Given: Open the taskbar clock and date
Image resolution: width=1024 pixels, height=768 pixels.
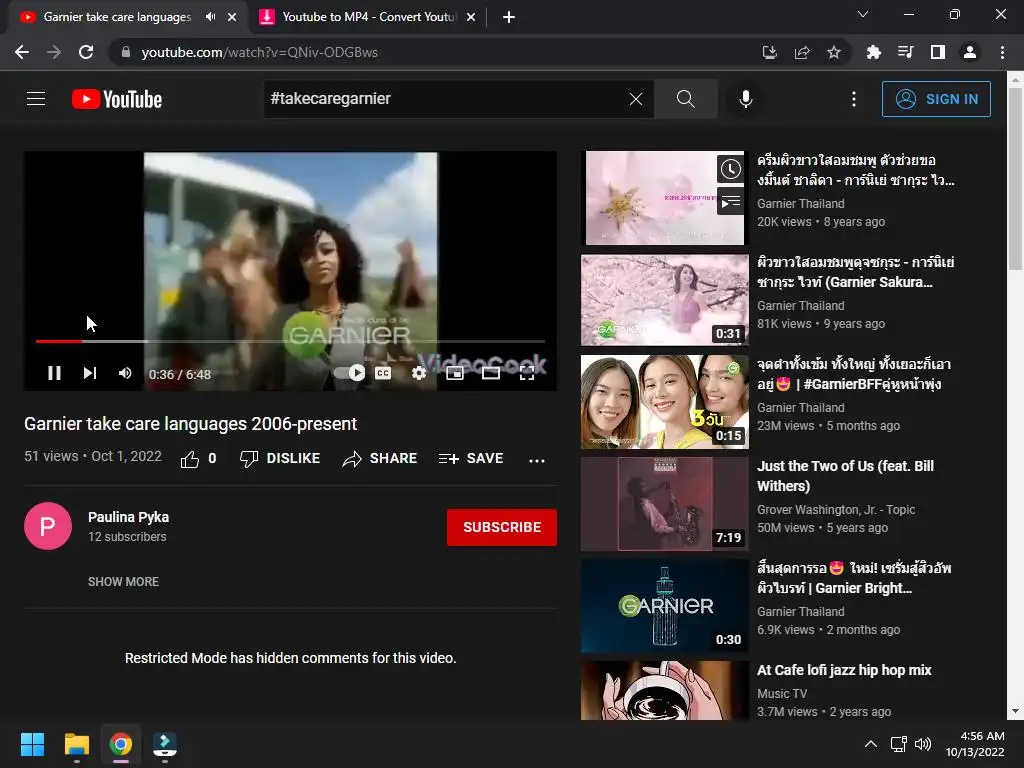Looking at the screenshot, I should point(974,744).
